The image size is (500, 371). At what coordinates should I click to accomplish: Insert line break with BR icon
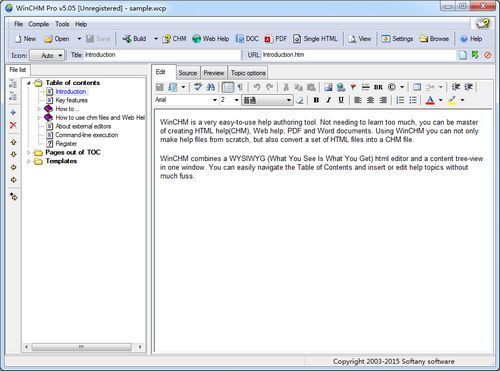coord(378,87)
